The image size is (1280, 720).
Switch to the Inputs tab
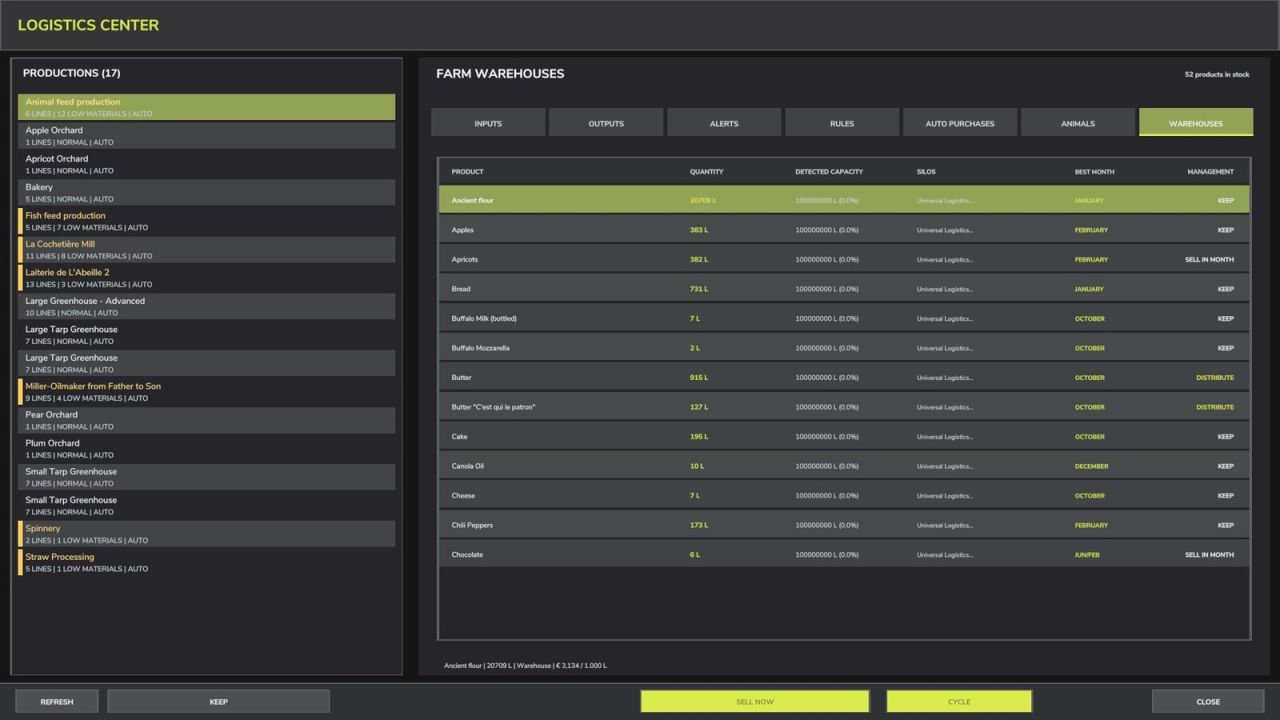[x=488, y=123]
